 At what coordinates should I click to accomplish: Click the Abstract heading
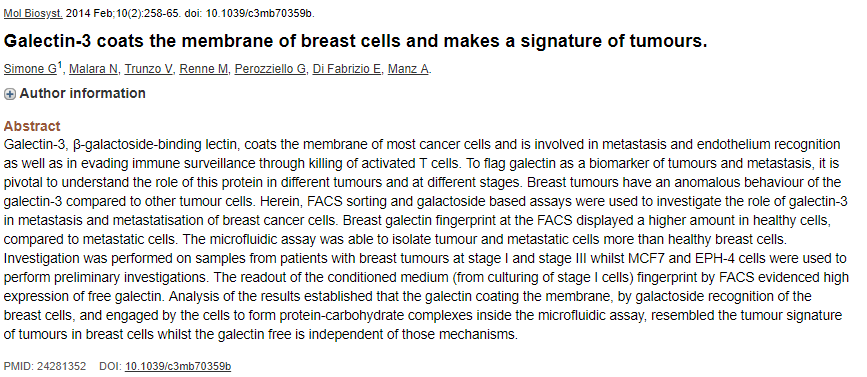(x=32, y=126)
